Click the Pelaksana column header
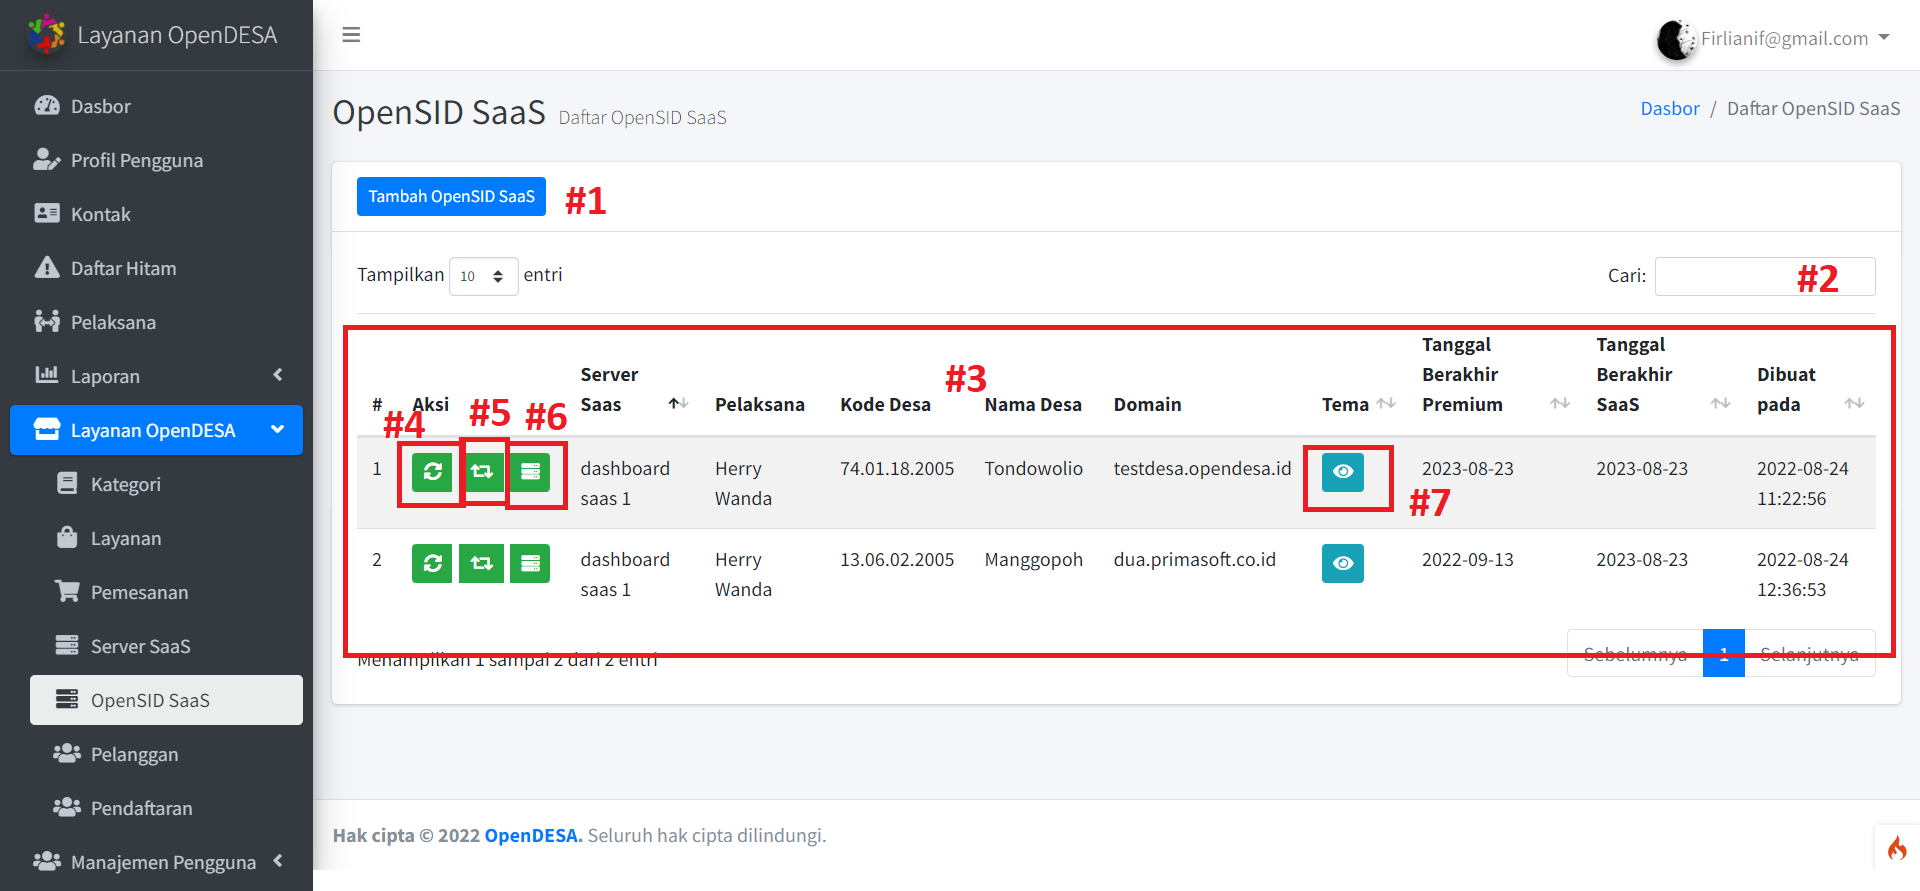Viewport: 1920px width, 891px height. (x=759, y=404)
